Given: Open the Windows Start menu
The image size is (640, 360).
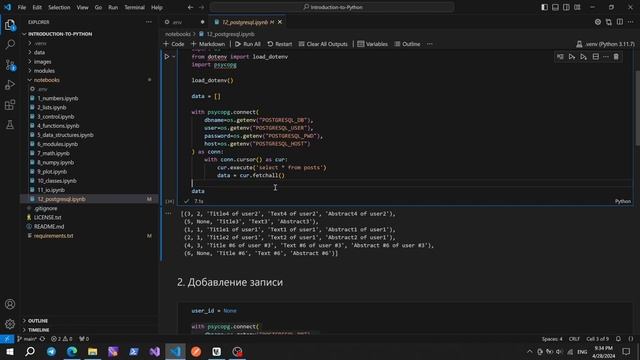Looking at the screenshot, I should pos(9,351).
